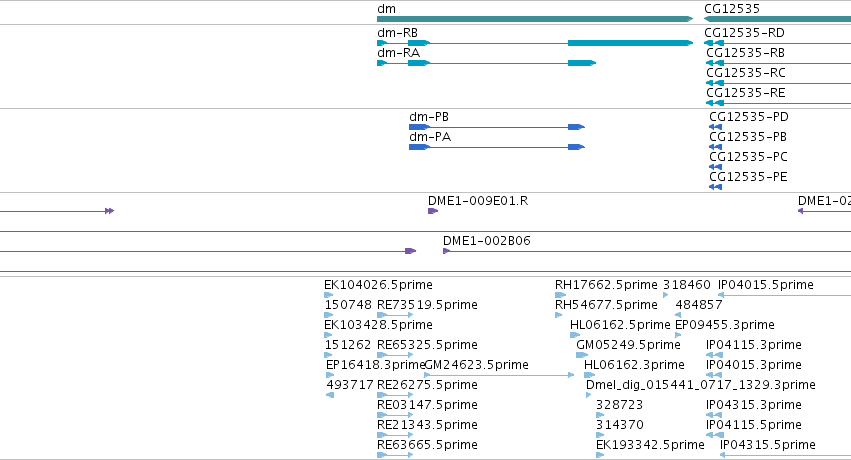Select the dm-RA transcript feature
Screen dimensions: 851x460
(486, 63)
